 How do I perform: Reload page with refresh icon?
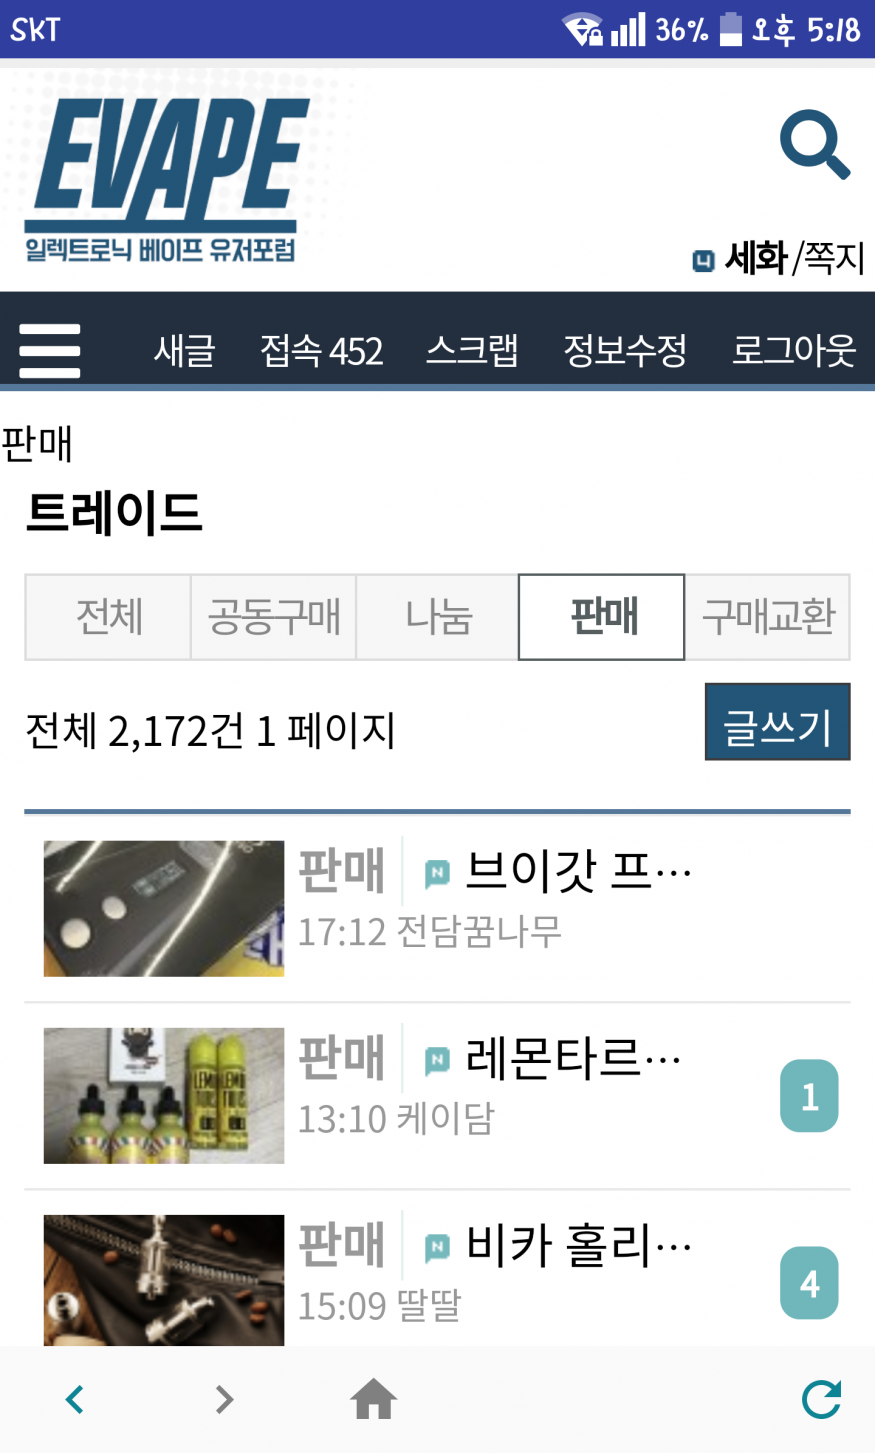tap(822, 1398)
